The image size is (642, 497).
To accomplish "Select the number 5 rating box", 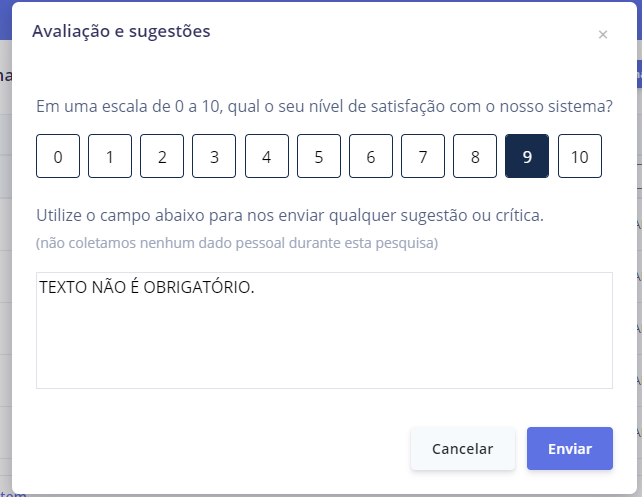I will pyautogui.click(x=319, y=156).
